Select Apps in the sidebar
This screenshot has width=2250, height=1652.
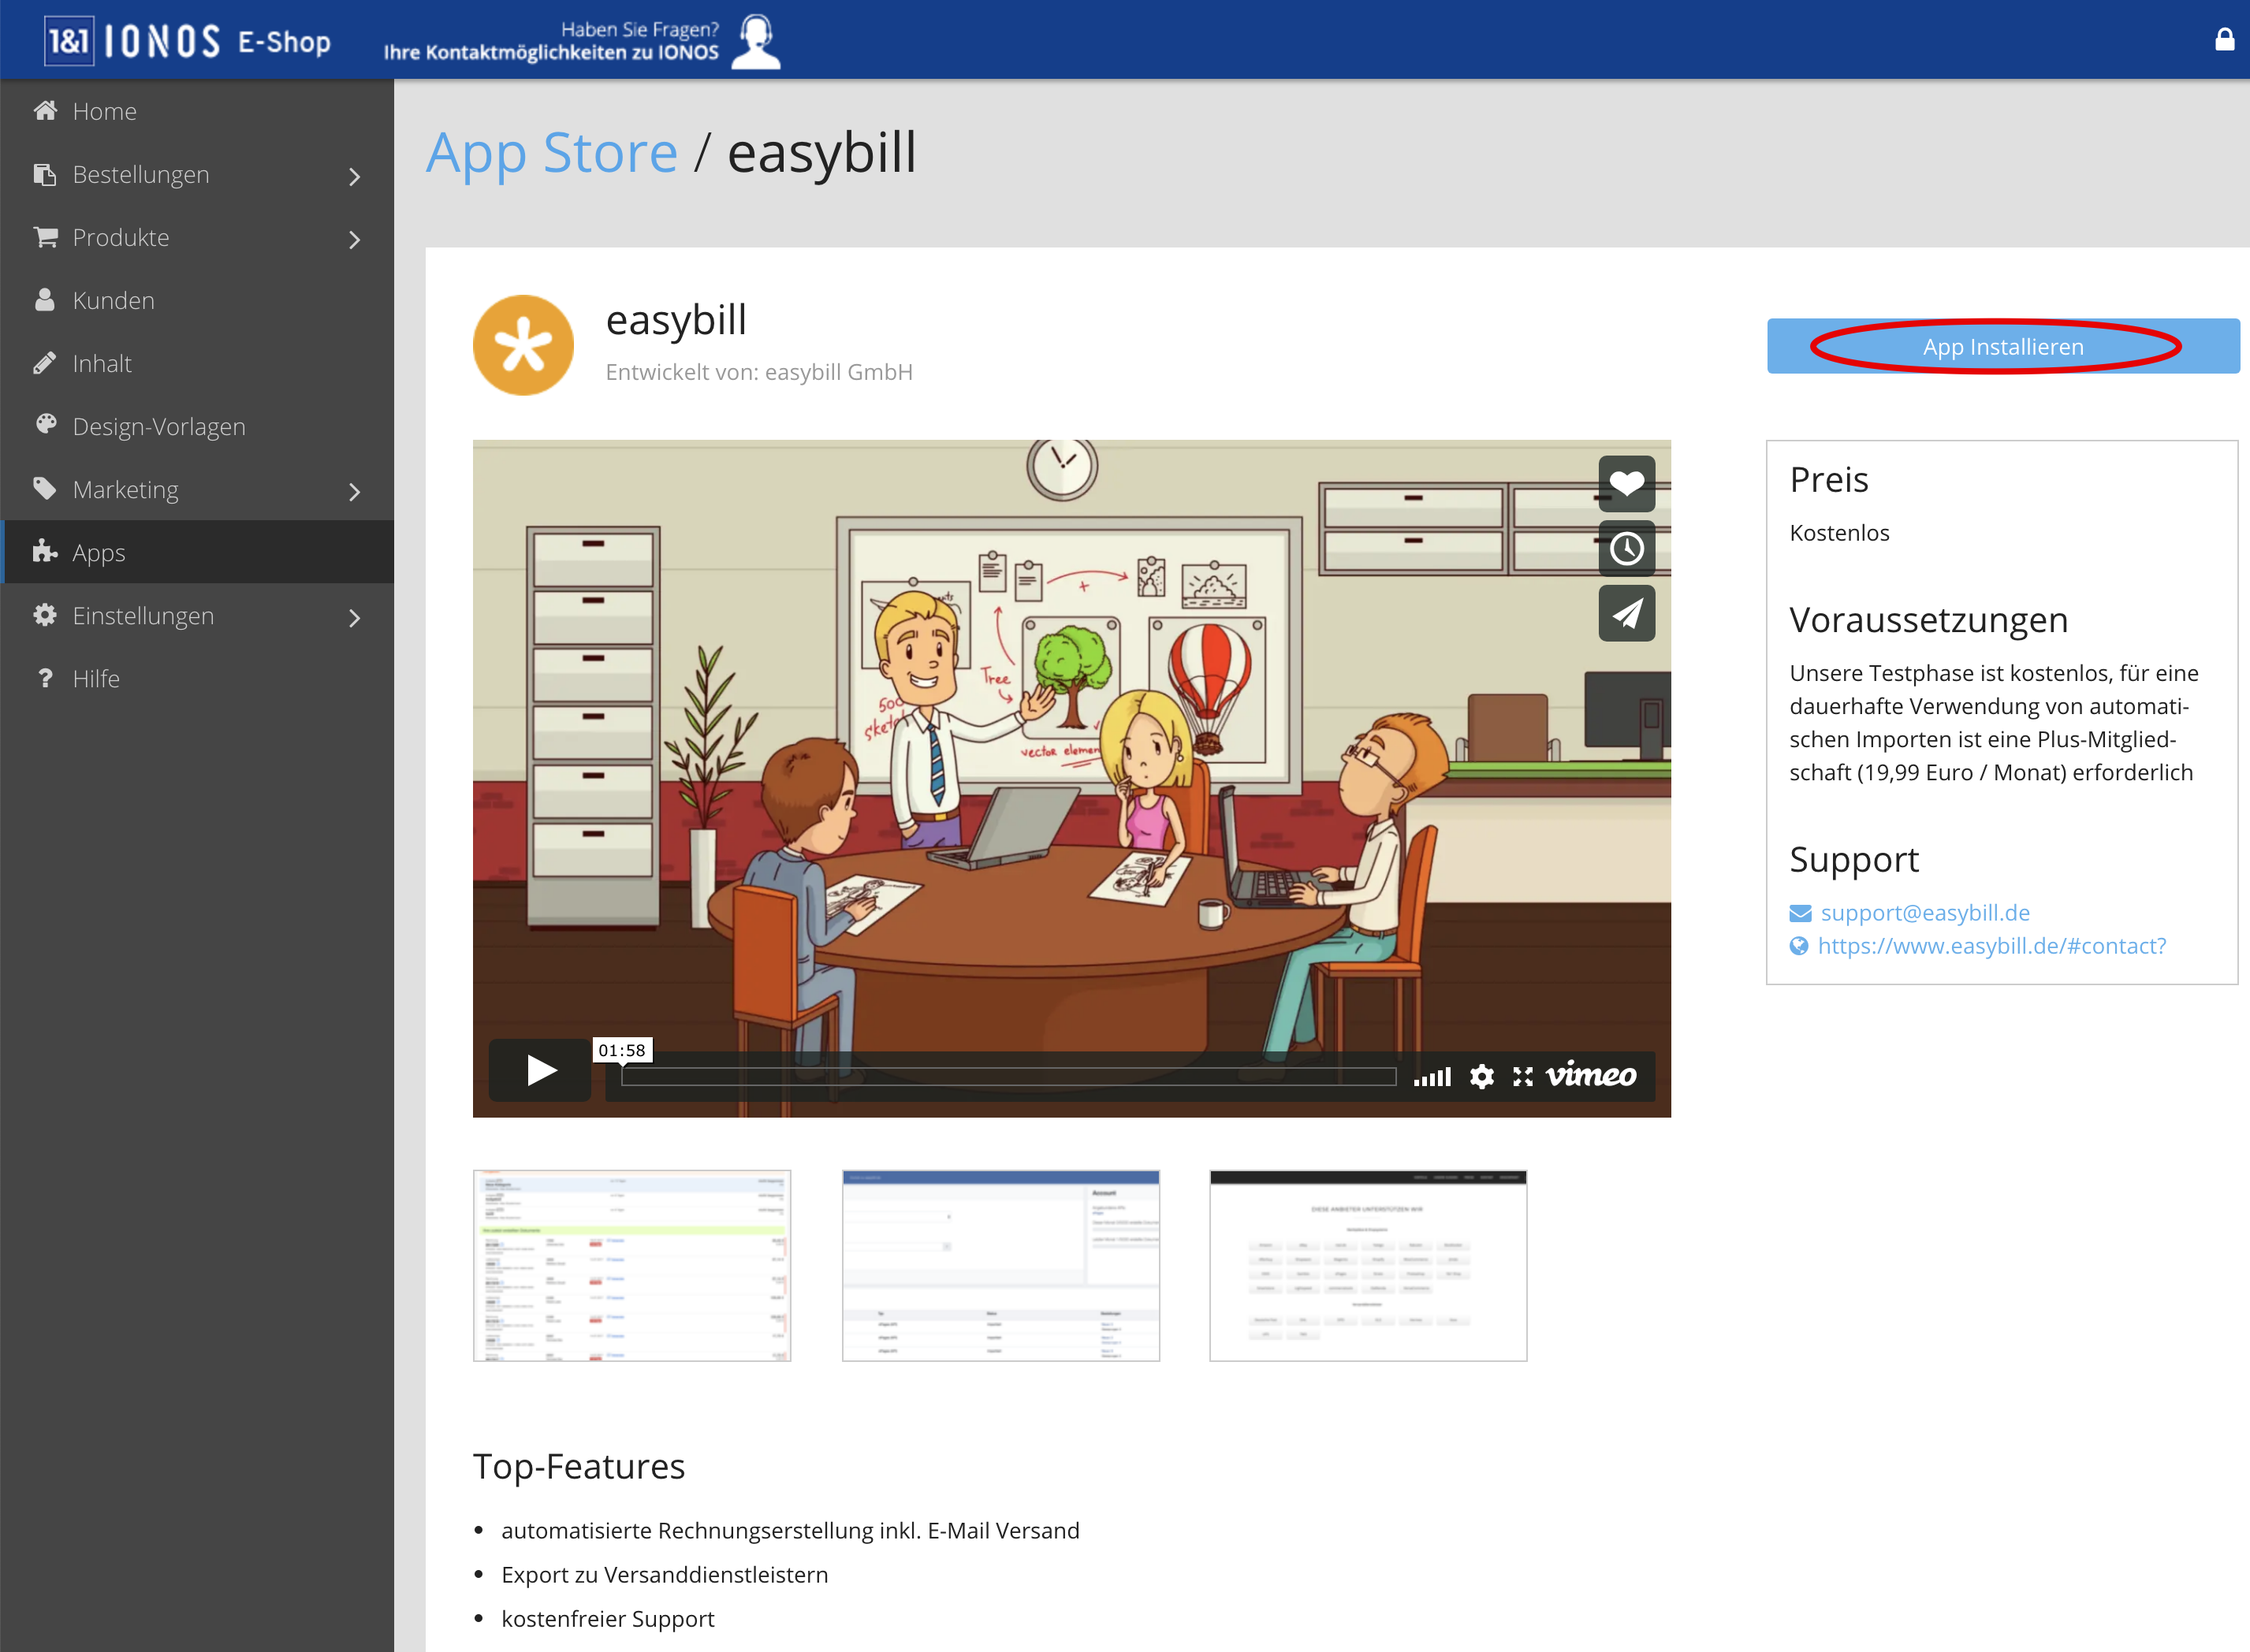(x=197, y=552)
